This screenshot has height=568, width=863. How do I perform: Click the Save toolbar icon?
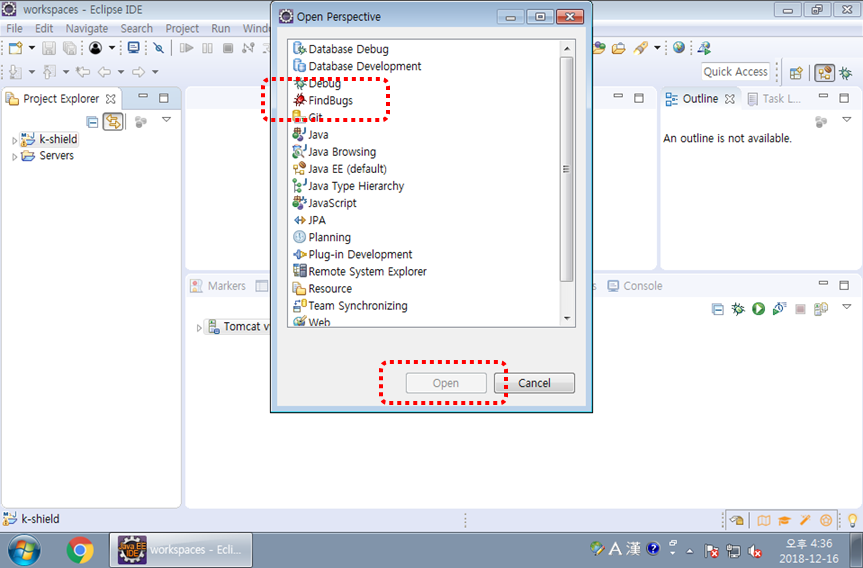pyautogui.click(x=49, y=48)
